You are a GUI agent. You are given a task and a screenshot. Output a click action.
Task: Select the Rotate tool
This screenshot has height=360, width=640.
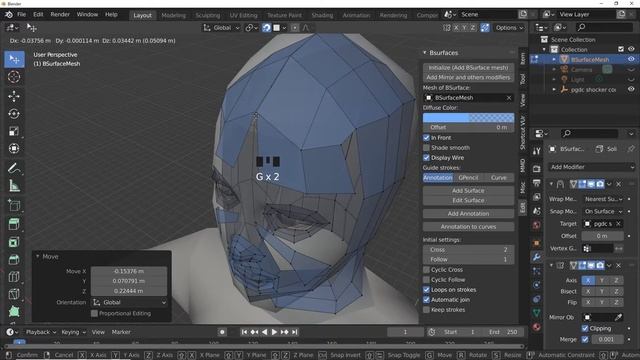click(14, 113)
